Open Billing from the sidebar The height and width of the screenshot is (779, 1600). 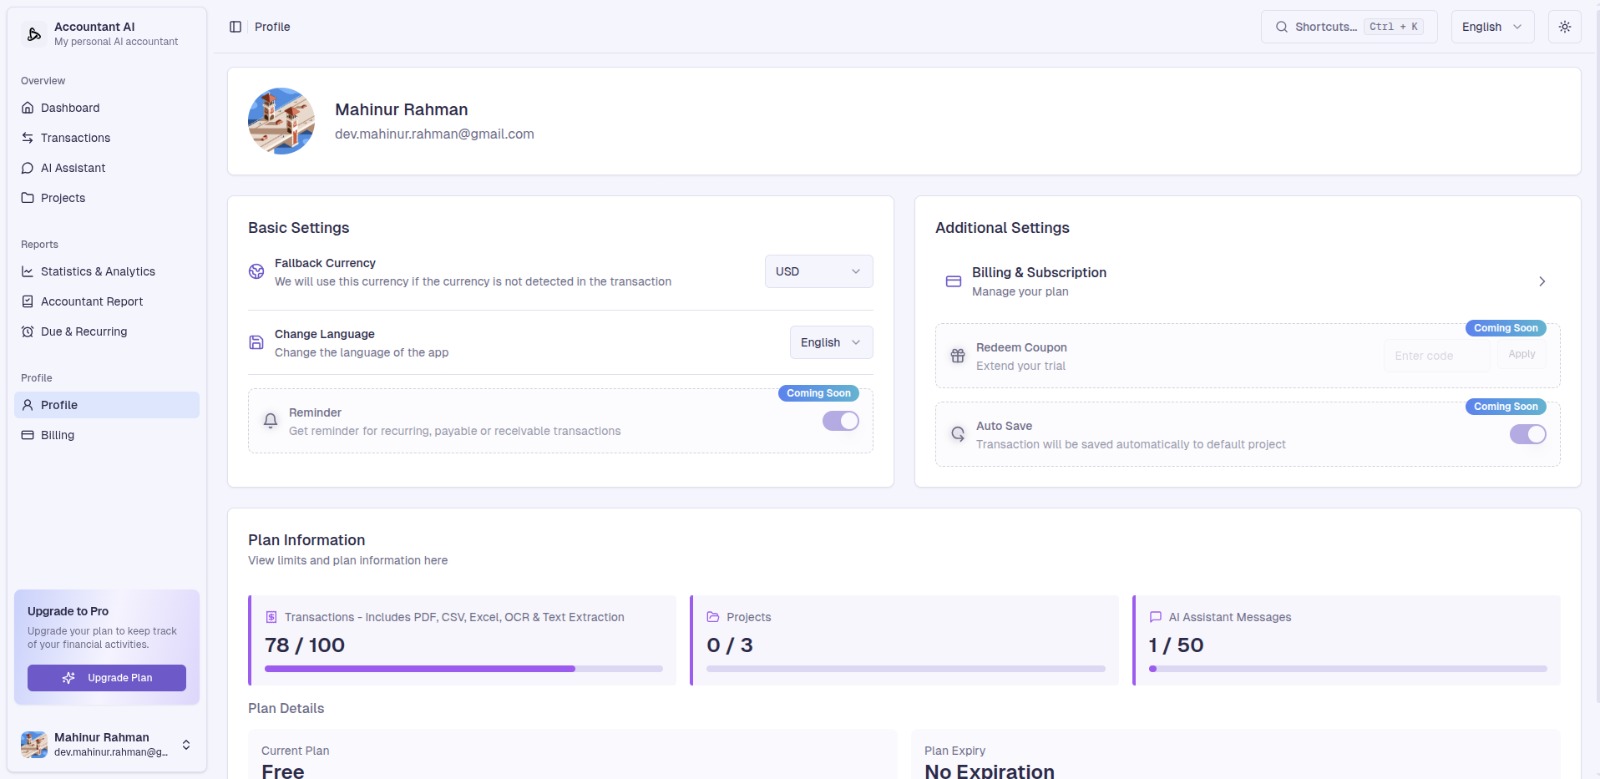point(107,435)
